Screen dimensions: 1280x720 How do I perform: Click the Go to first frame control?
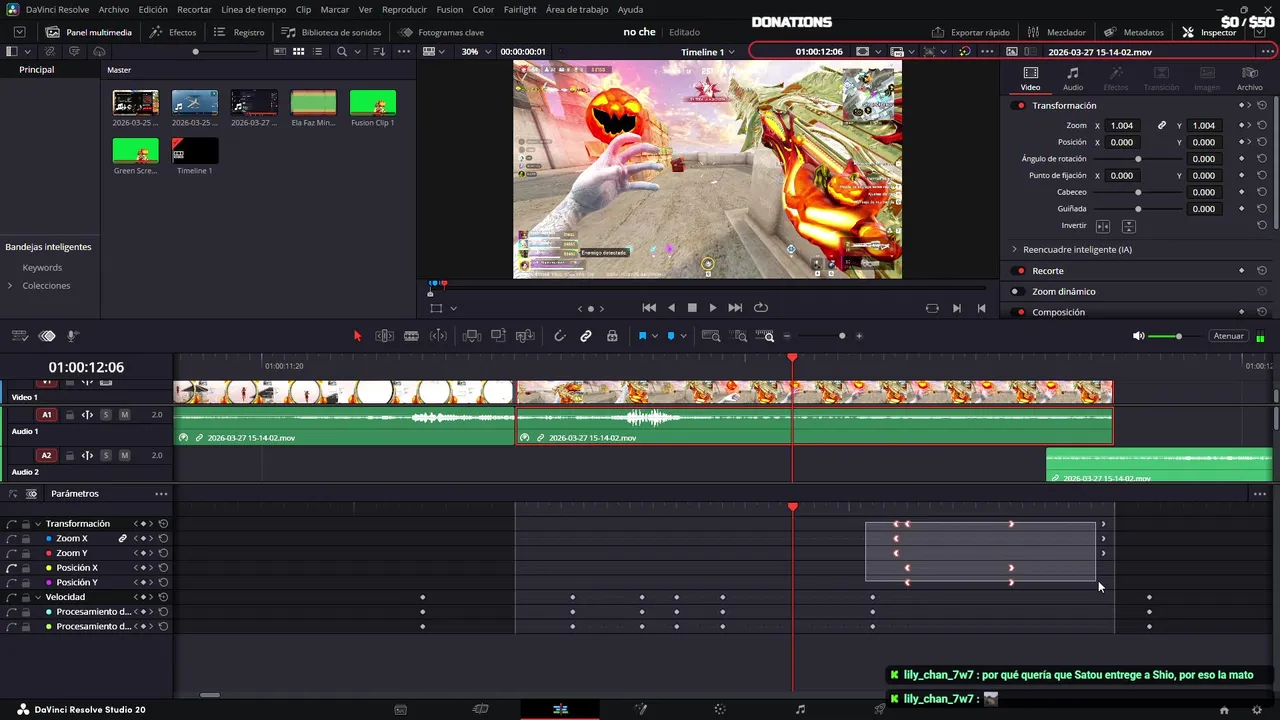(x=649, y=308)
